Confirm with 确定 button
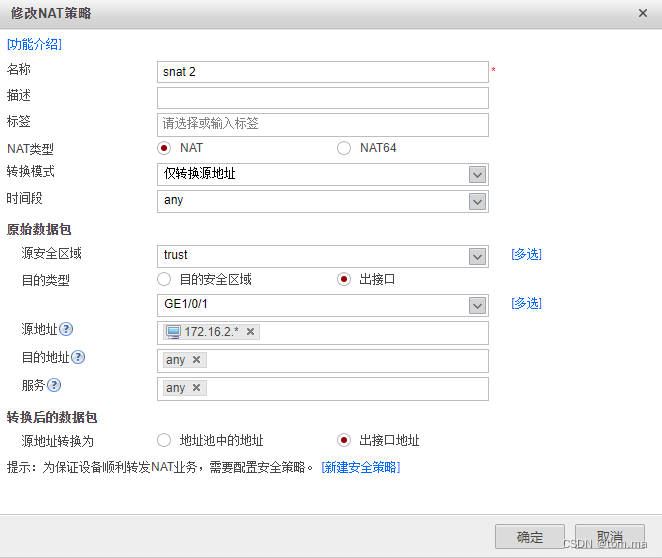The image size is (662, 558). 530,536
